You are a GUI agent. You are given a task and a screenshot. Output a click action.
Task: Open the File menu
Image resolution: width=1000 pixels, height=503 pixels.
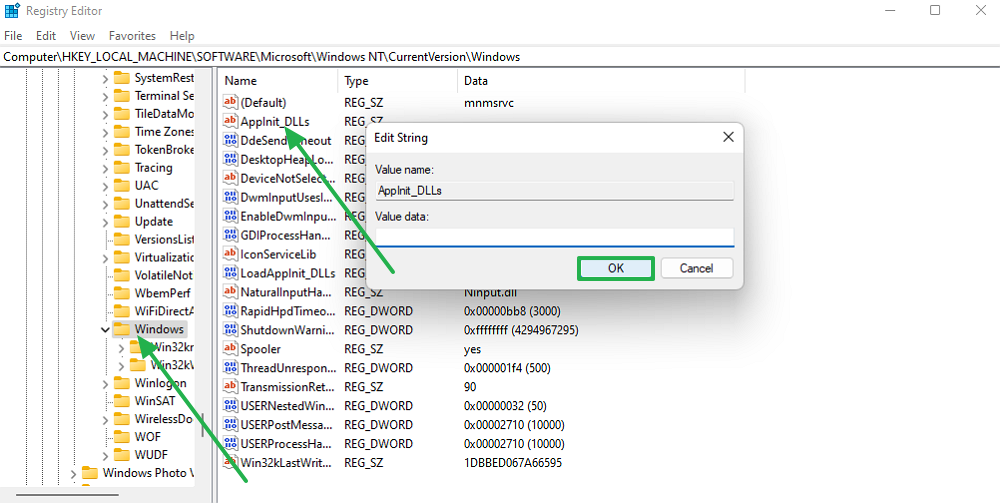pos(13,36)
